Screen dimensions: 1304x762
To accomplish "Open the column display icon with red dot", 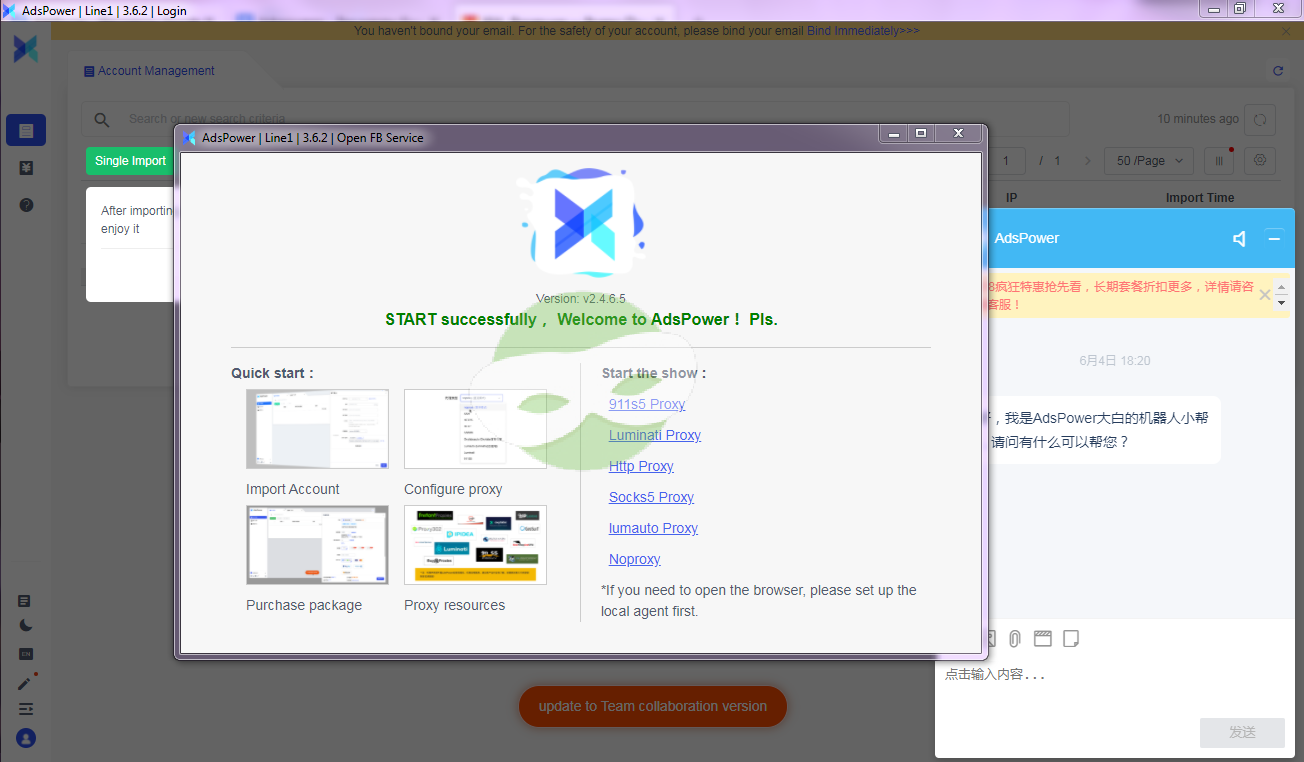I will pyautogui.click(x=1219, y=160).
